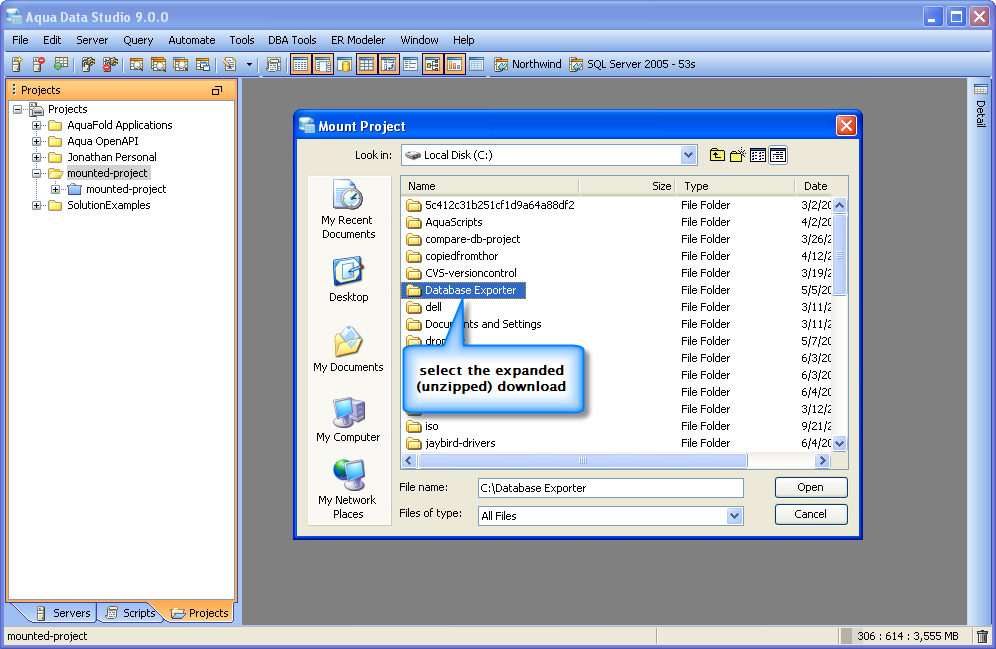Click the Open button

click(811, 487)
